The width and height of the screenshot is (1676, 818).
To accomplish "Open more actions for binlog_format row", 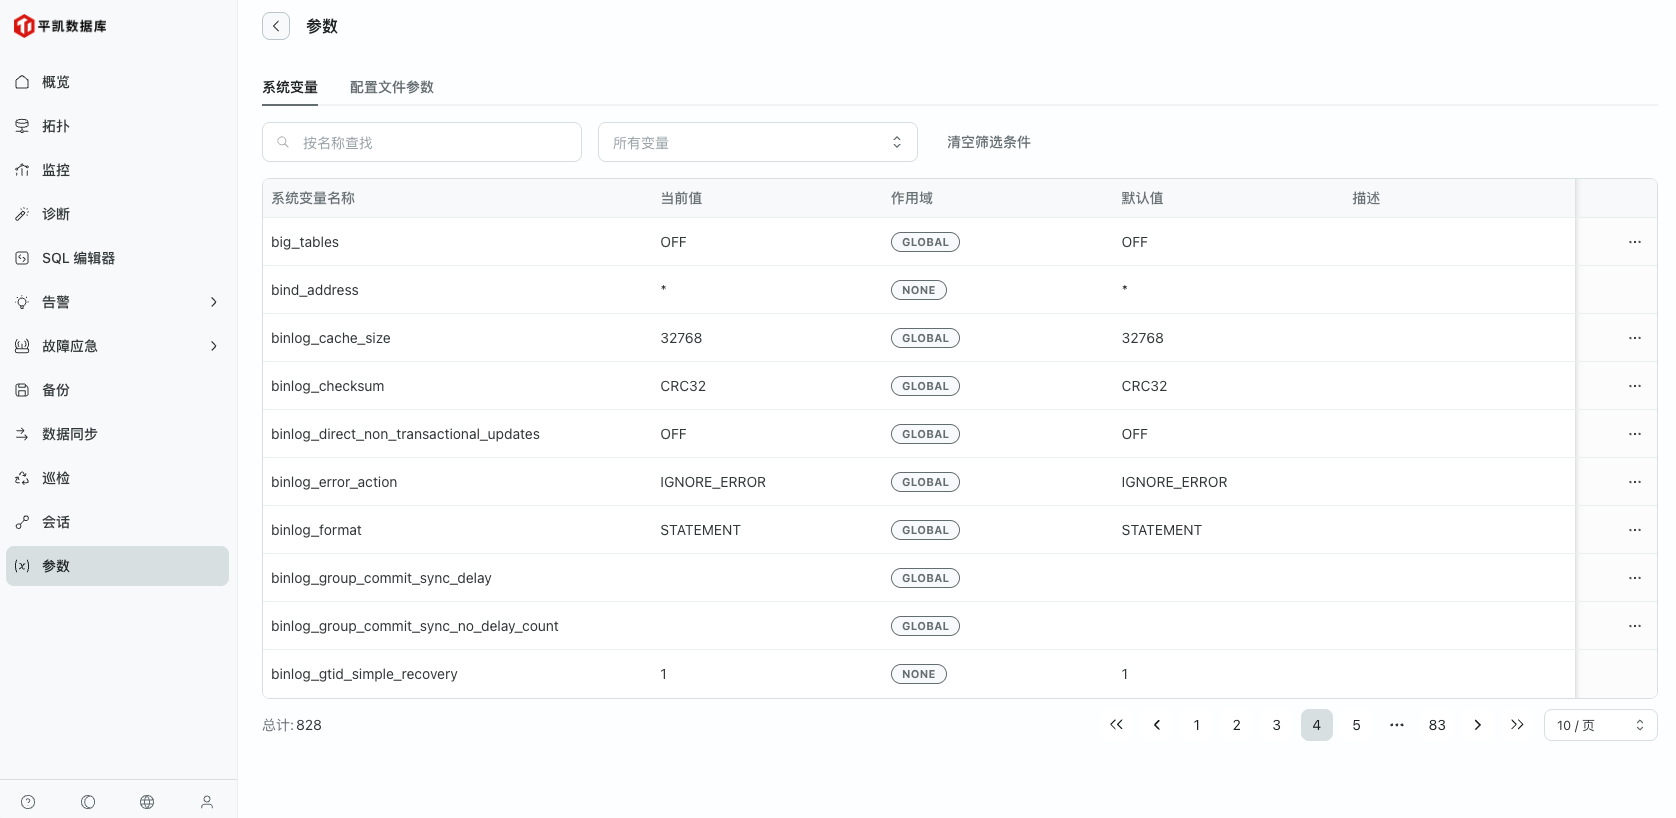I will coord(1634,530).
